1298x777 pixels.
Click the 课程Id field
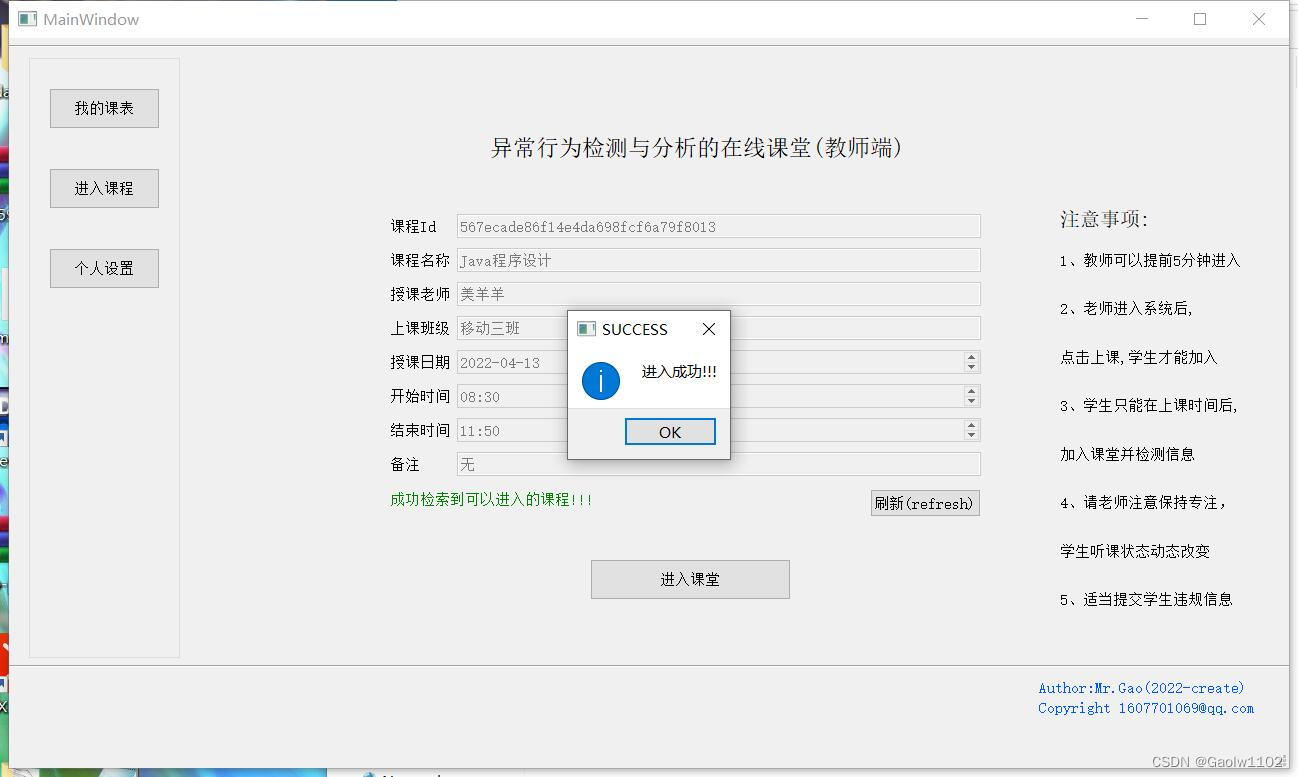coord(718,226)
